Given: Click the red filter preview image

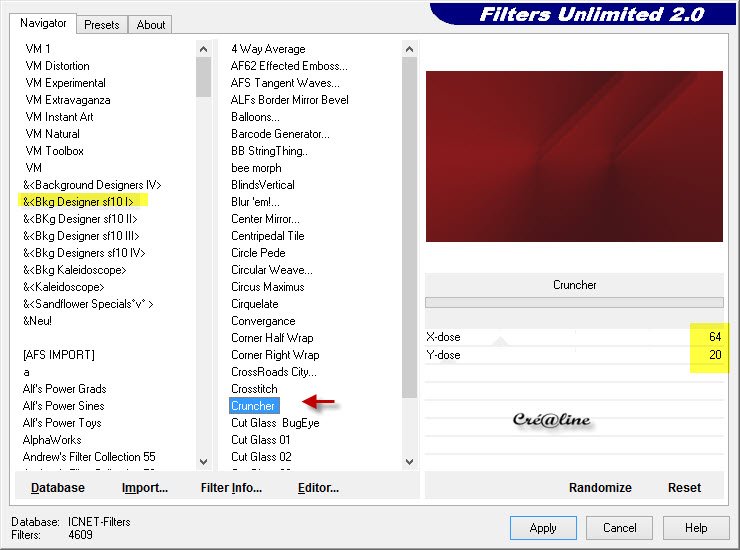Looking at the screenshot, I should point(574,156).
